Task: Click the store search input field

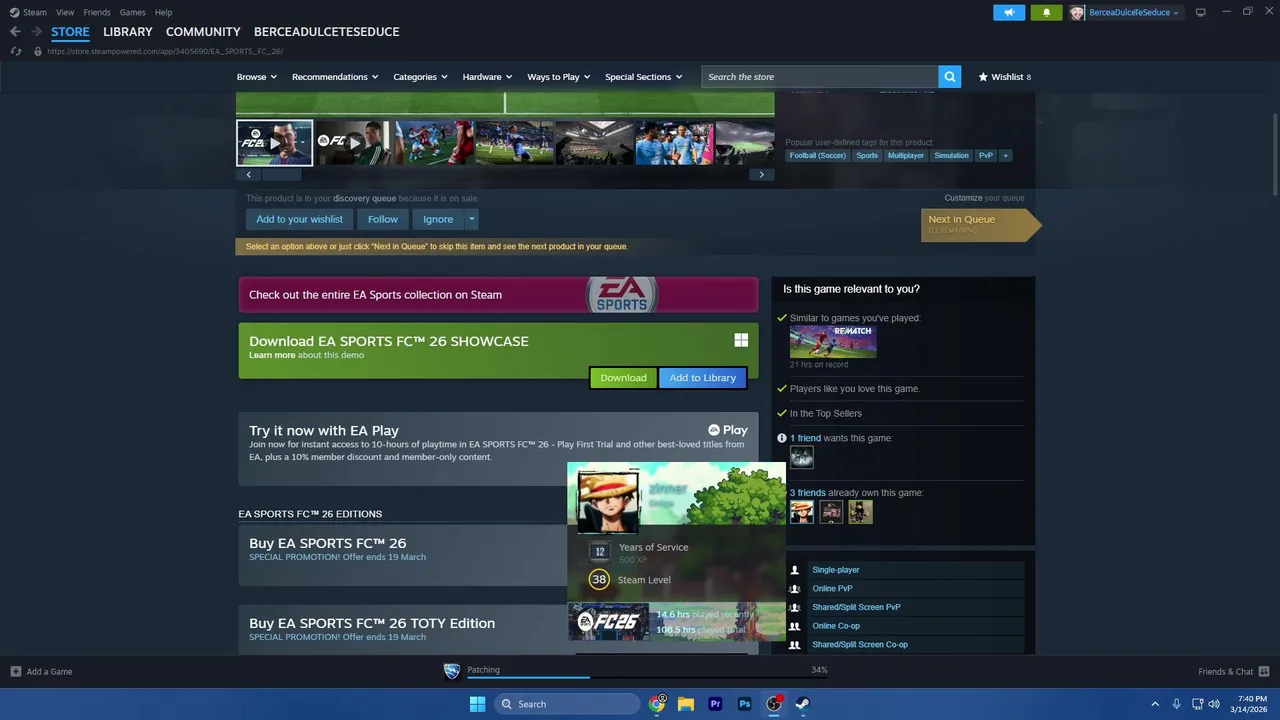Action: click(x=820, y=76)
